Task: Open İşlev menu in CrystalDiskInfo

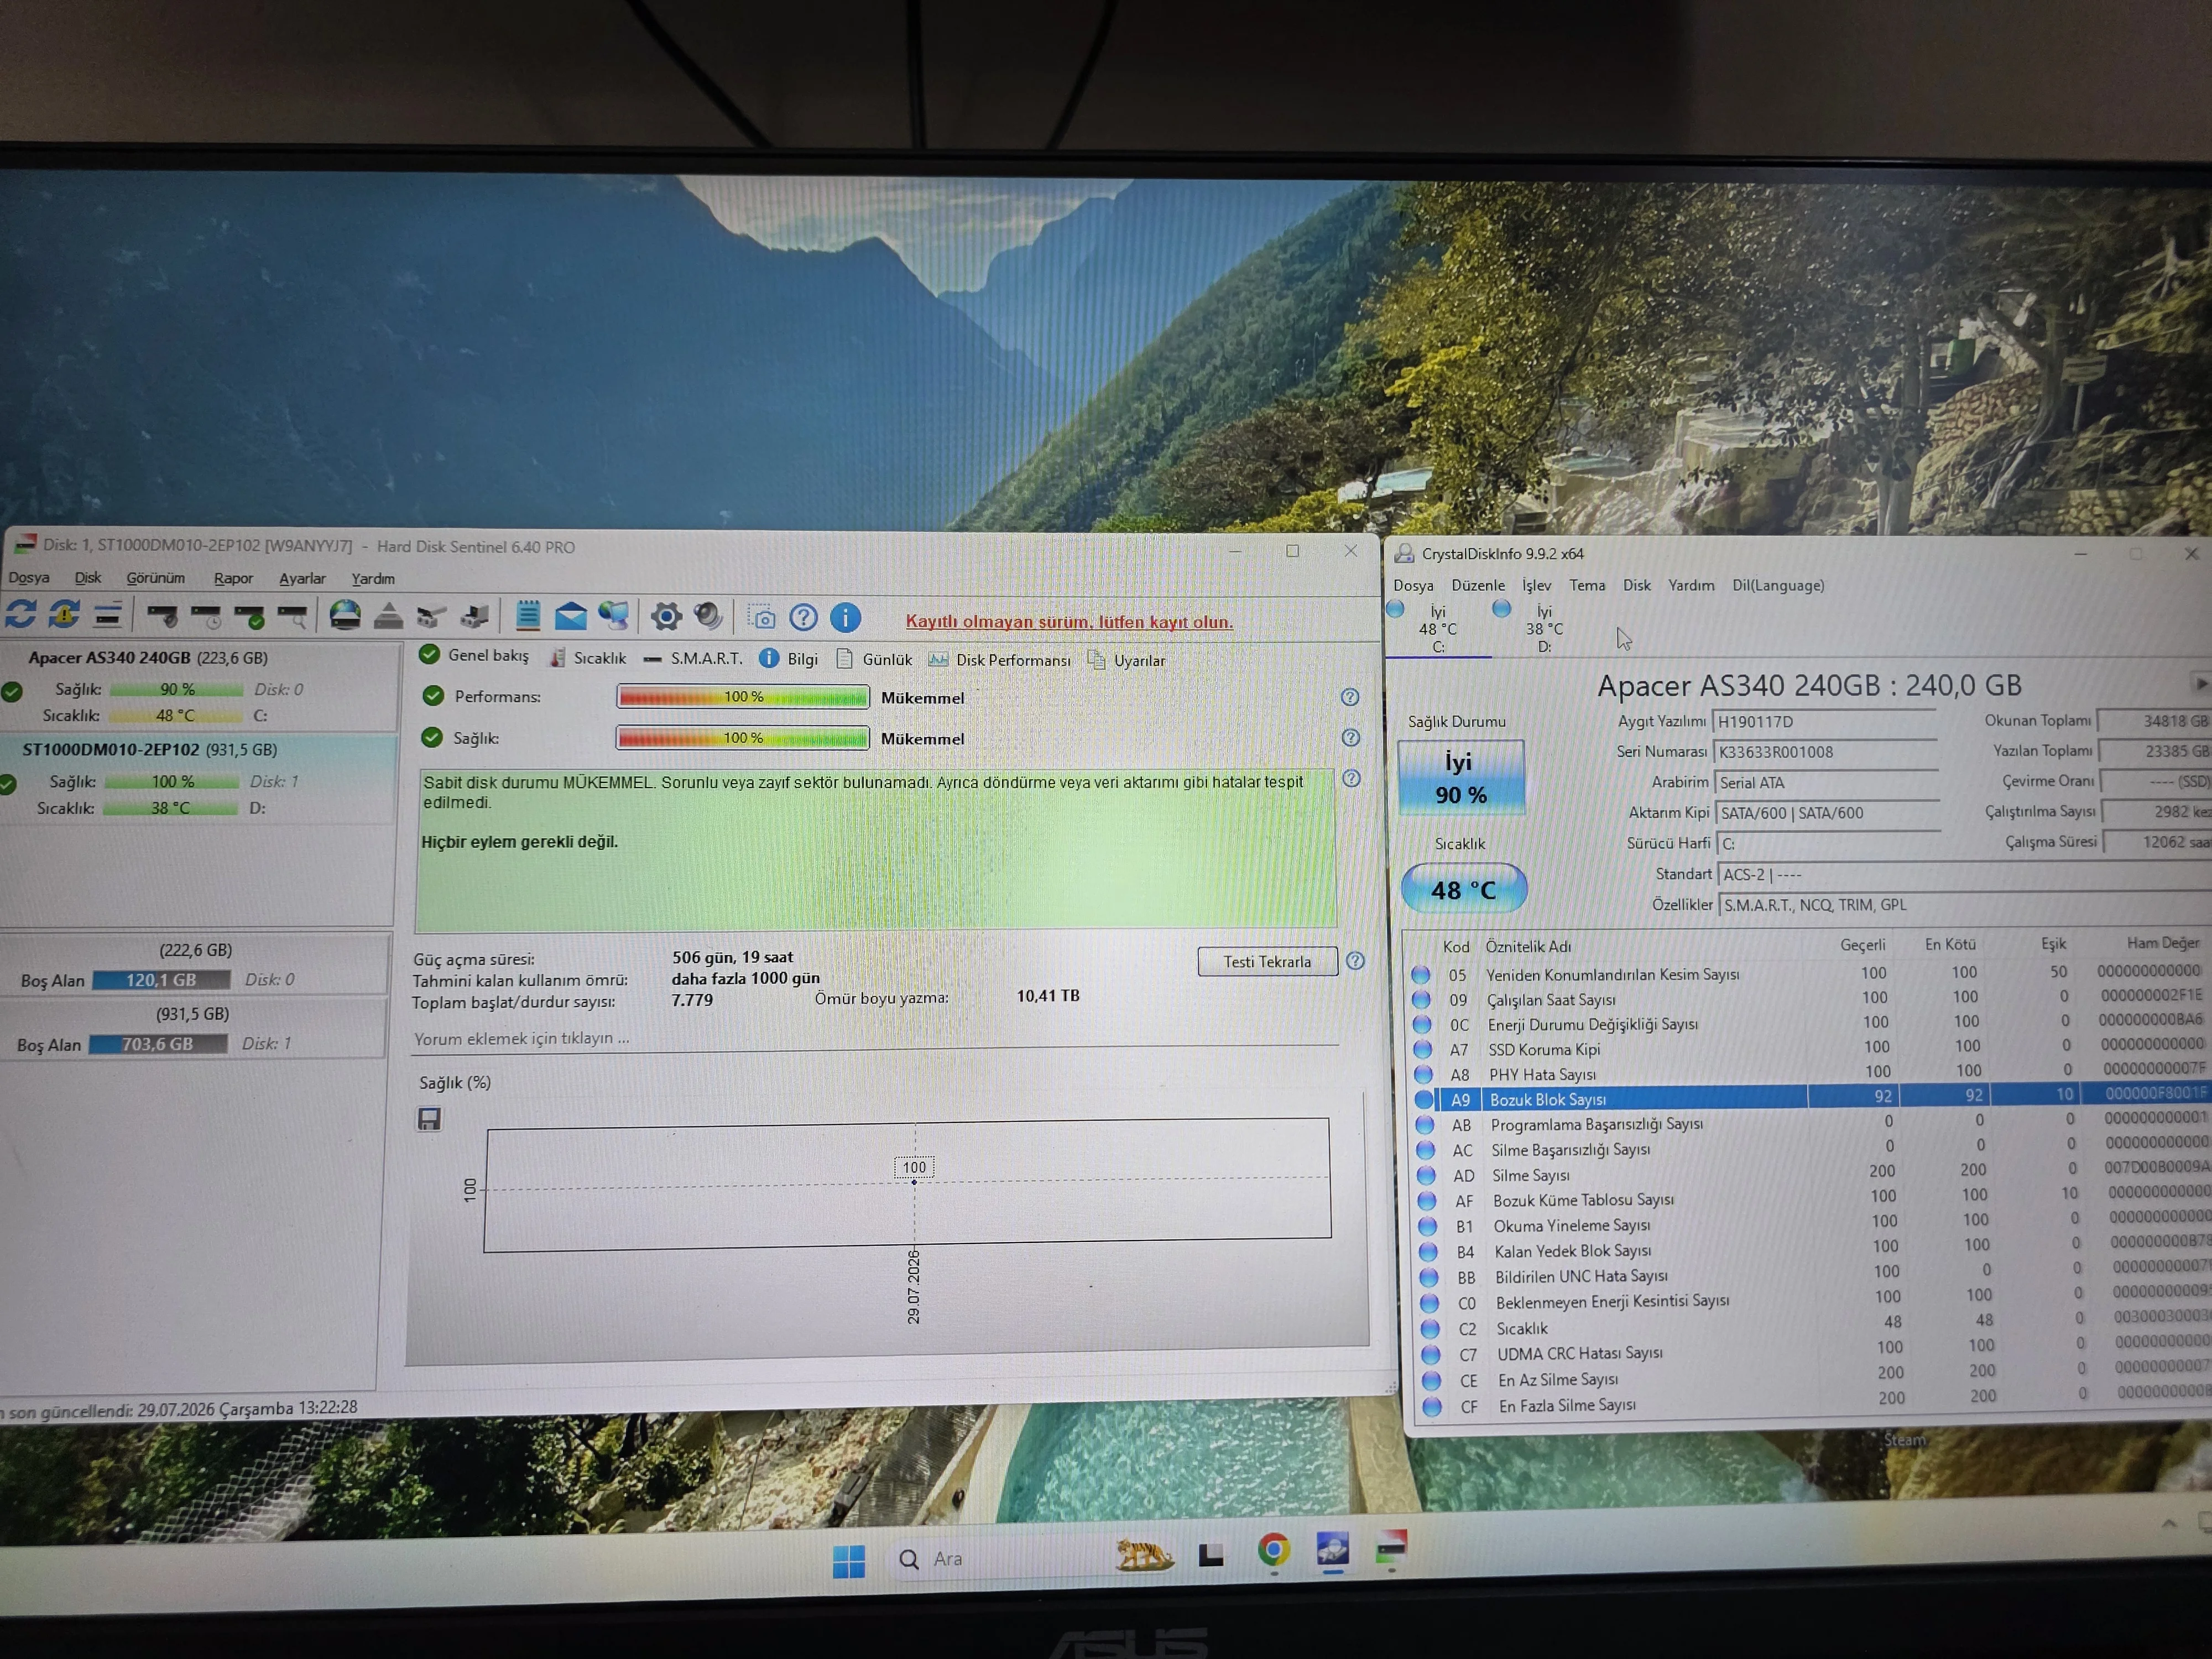Action: (x=1537, y=585)
